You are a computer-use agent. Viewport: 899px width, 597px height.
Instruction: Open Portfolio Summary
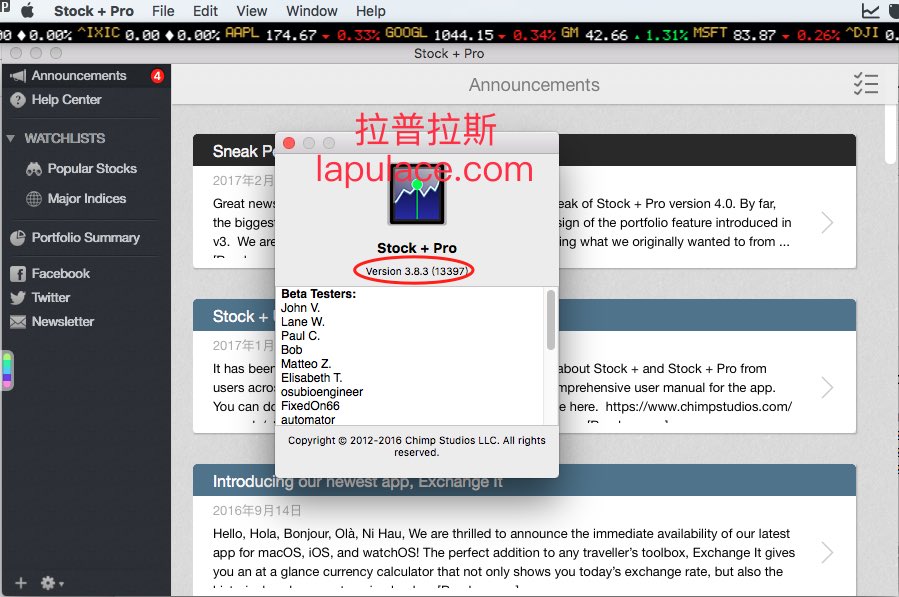point(86,237)
